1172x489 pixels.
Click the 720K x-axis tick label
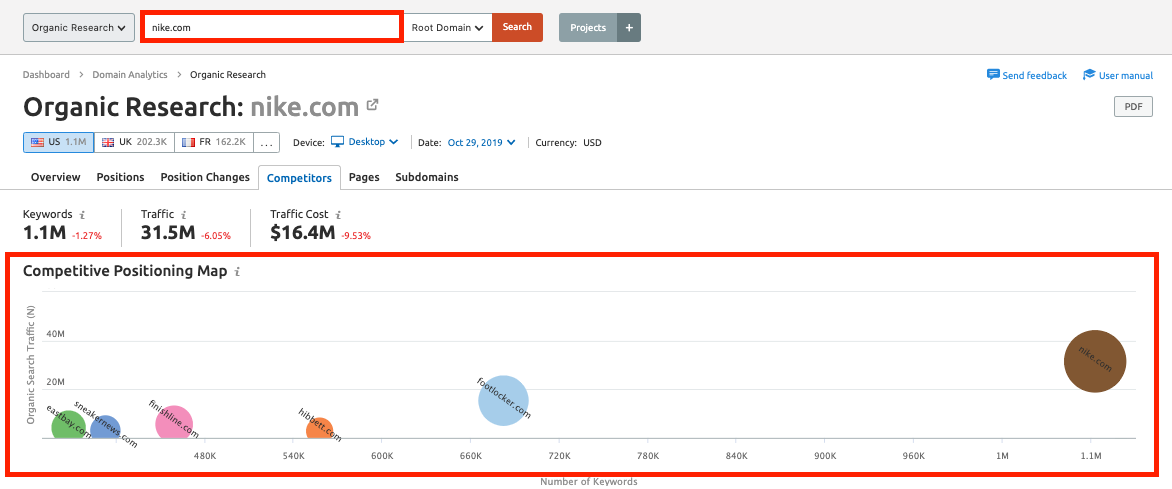coord(559,455)
